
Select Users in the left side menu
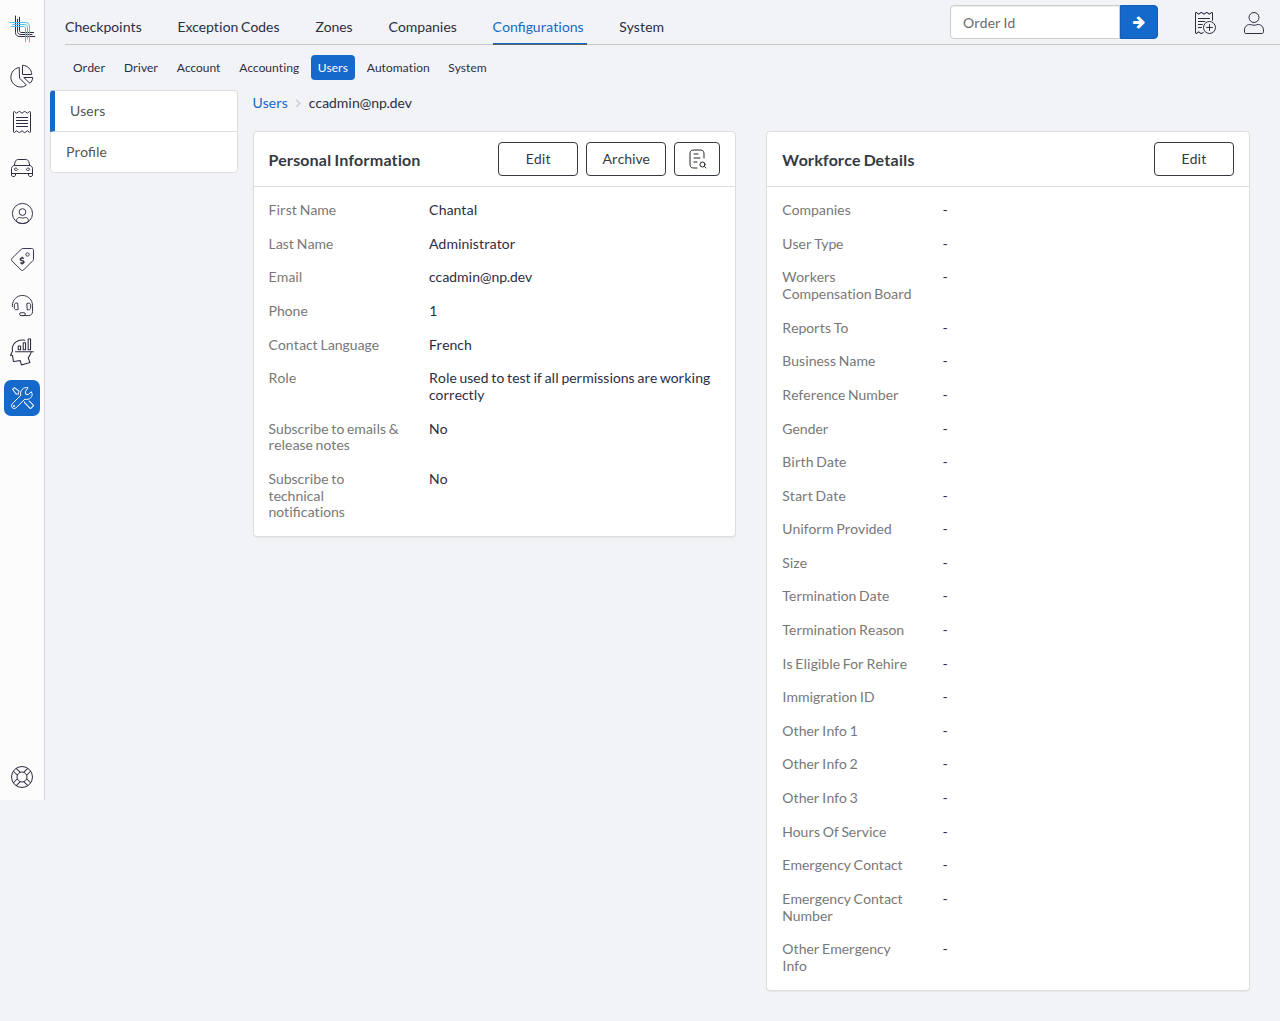144,111
